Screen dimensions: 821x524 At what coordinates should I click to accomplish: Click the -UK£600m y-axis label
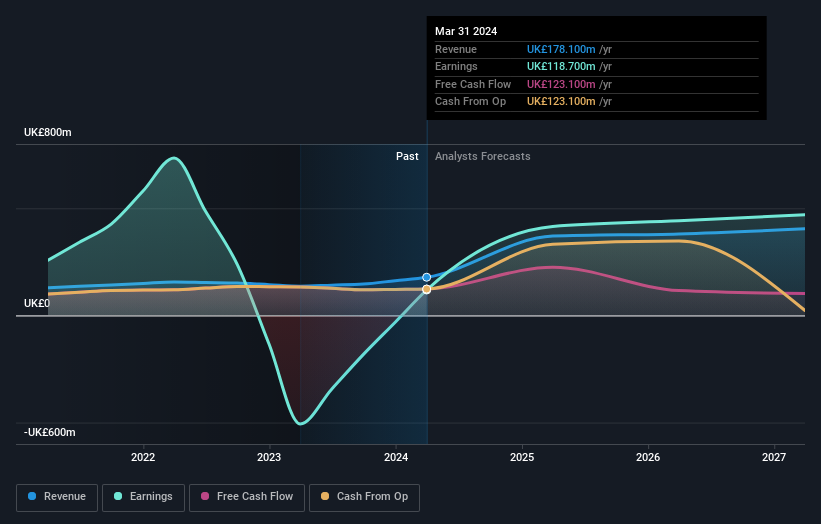[x=50, y=432]
